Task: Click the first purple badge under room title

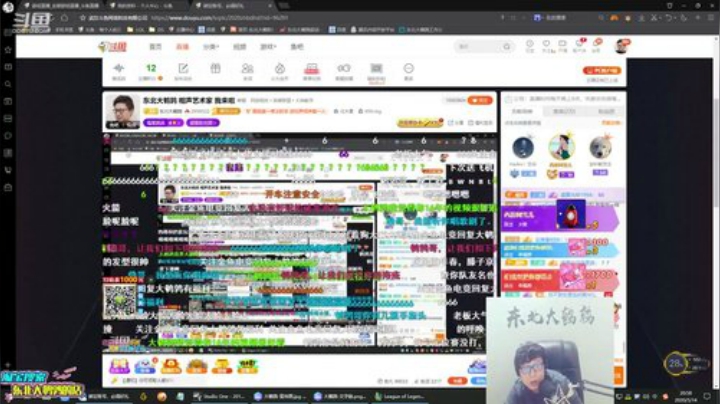Action: [x=163, y=123]
